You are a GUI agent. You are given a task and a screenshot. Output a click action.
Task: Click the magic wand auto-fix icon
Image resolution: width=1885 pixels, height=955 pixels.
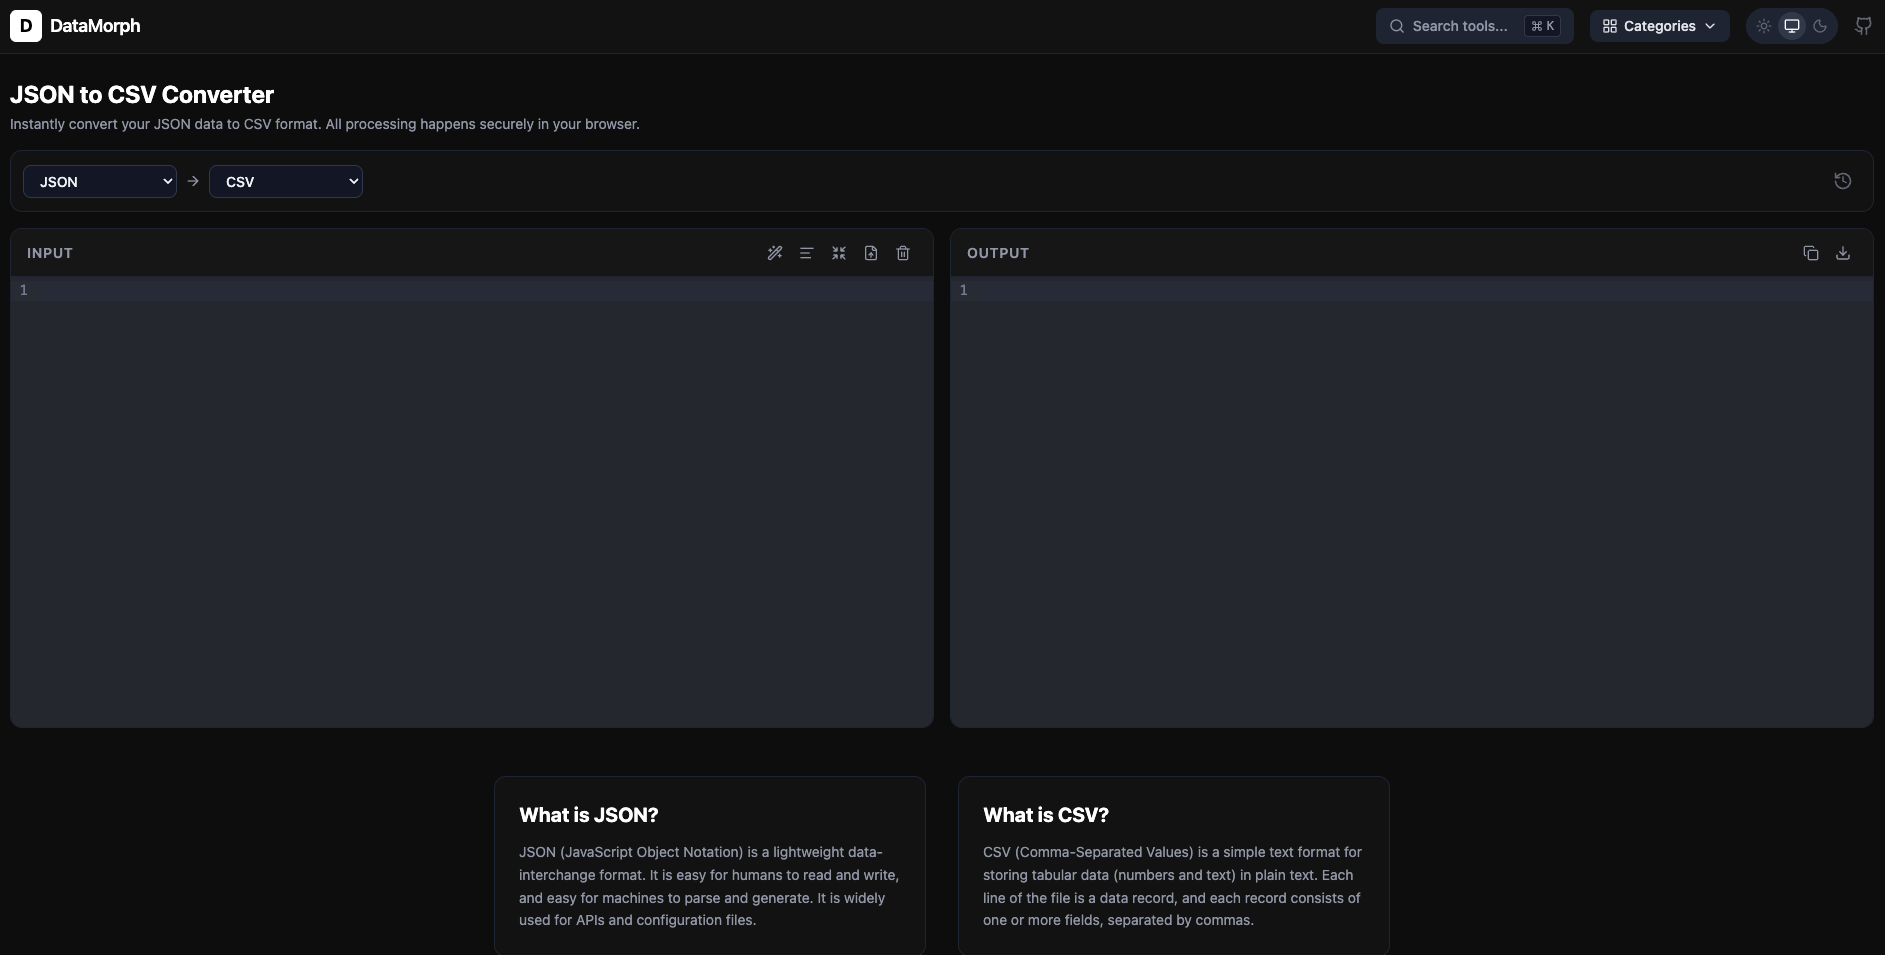[775, 253]
